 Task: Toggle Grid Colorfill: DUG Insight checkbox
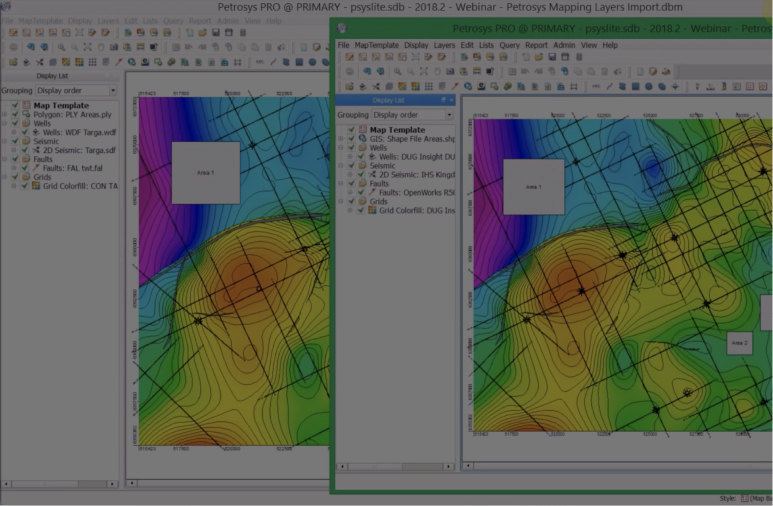[360, 211]
